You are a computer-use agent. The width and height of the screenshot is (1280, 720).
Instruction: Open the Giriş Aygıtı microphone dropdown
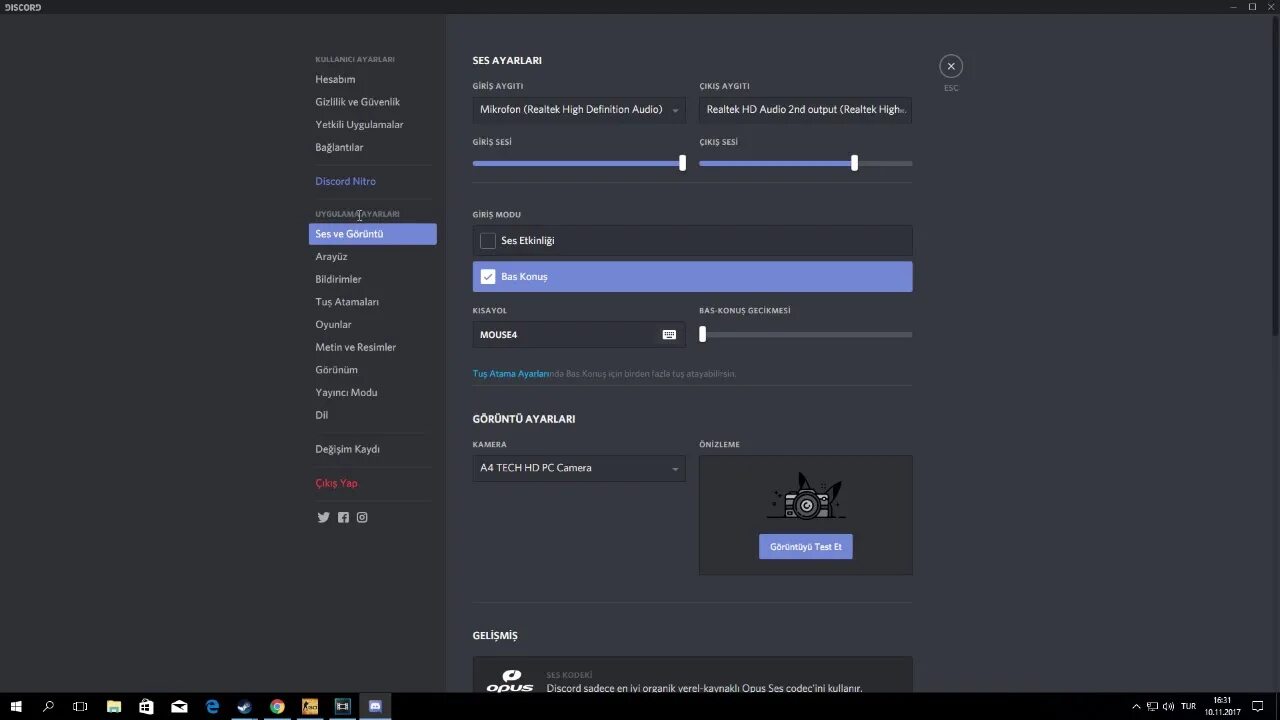click(579, 110)
